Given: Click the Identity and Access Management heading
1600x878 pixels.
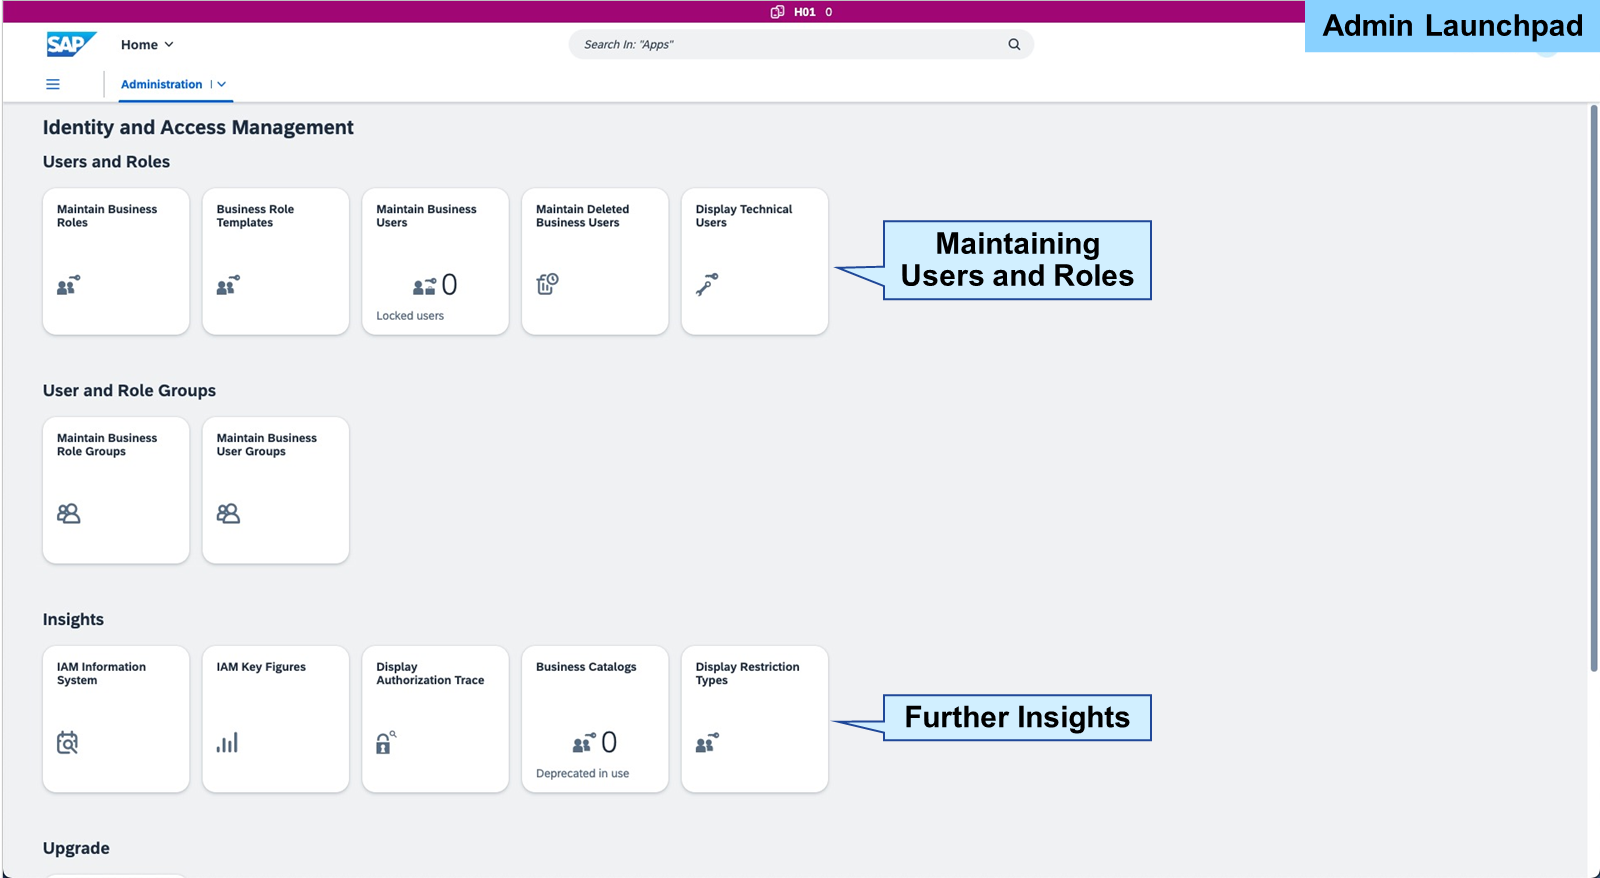Looking at the screenshot, I should pyautogui.click(x=198, y=128).
